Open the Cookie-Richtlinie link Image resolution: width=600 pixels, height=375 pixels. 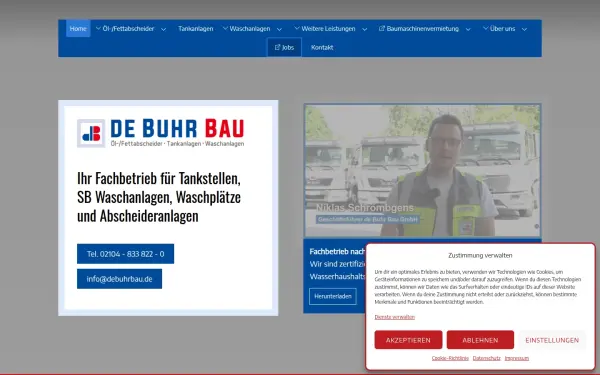click(450, 359)
